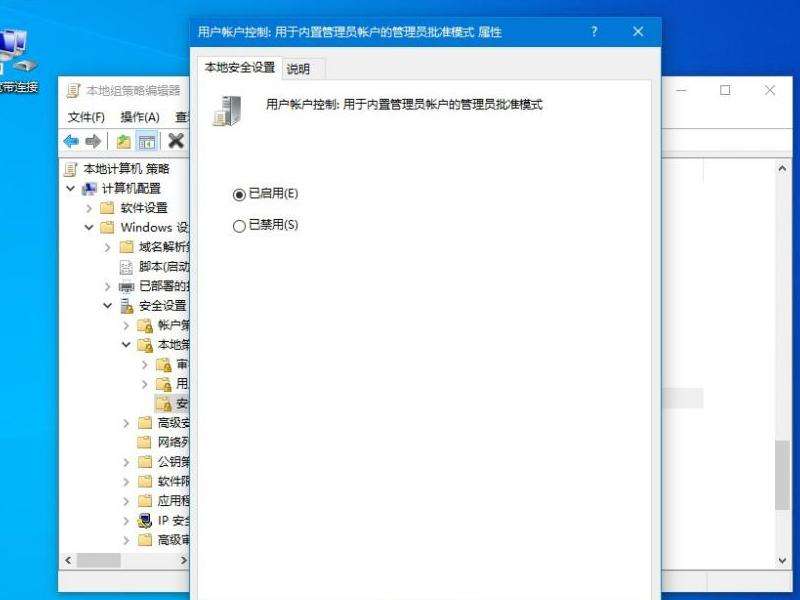Expand the 软件设置 folder
The image size is (800, 600).
pos(89,208)
